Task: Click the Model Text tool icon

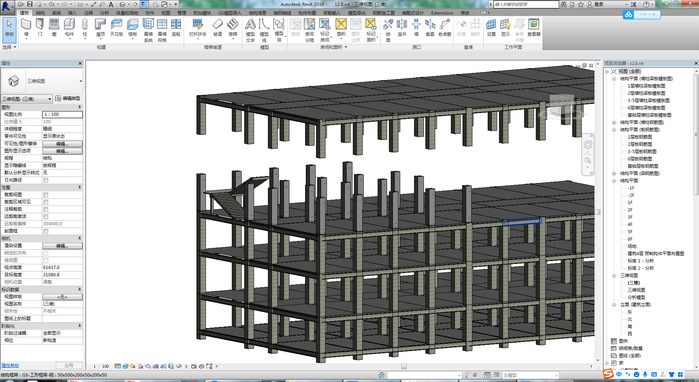Action: pos(251,29)
